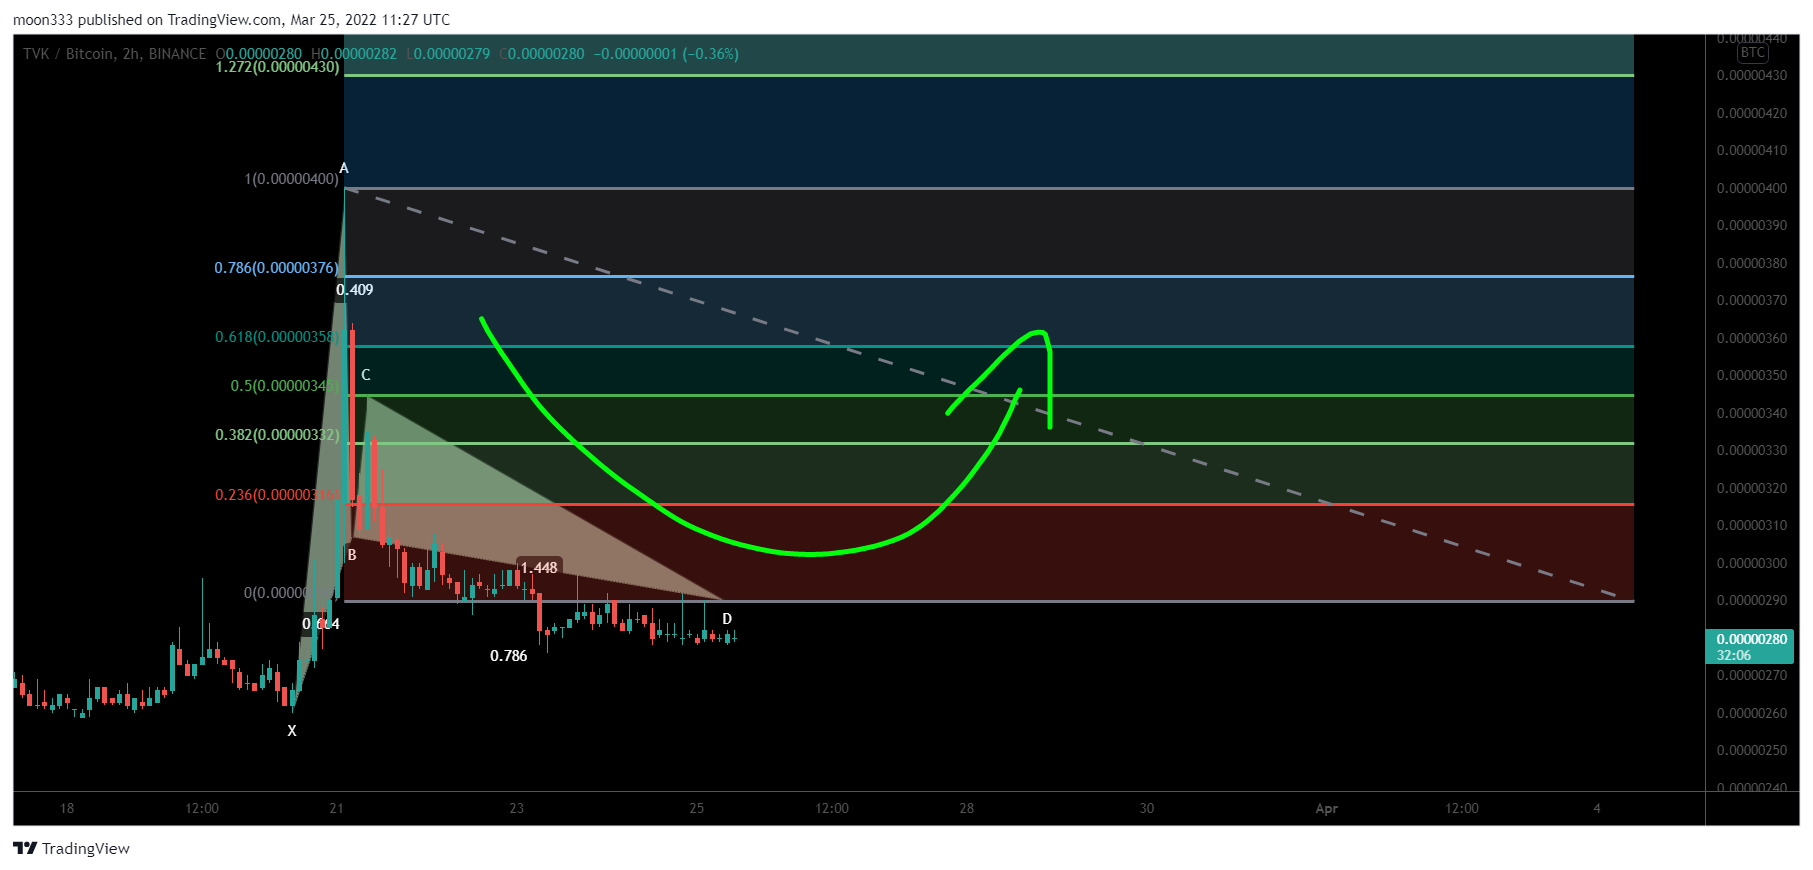Select the 0.618 Fibonacci level label
This screenshot has width=1813, height=870.
[277, 337]
